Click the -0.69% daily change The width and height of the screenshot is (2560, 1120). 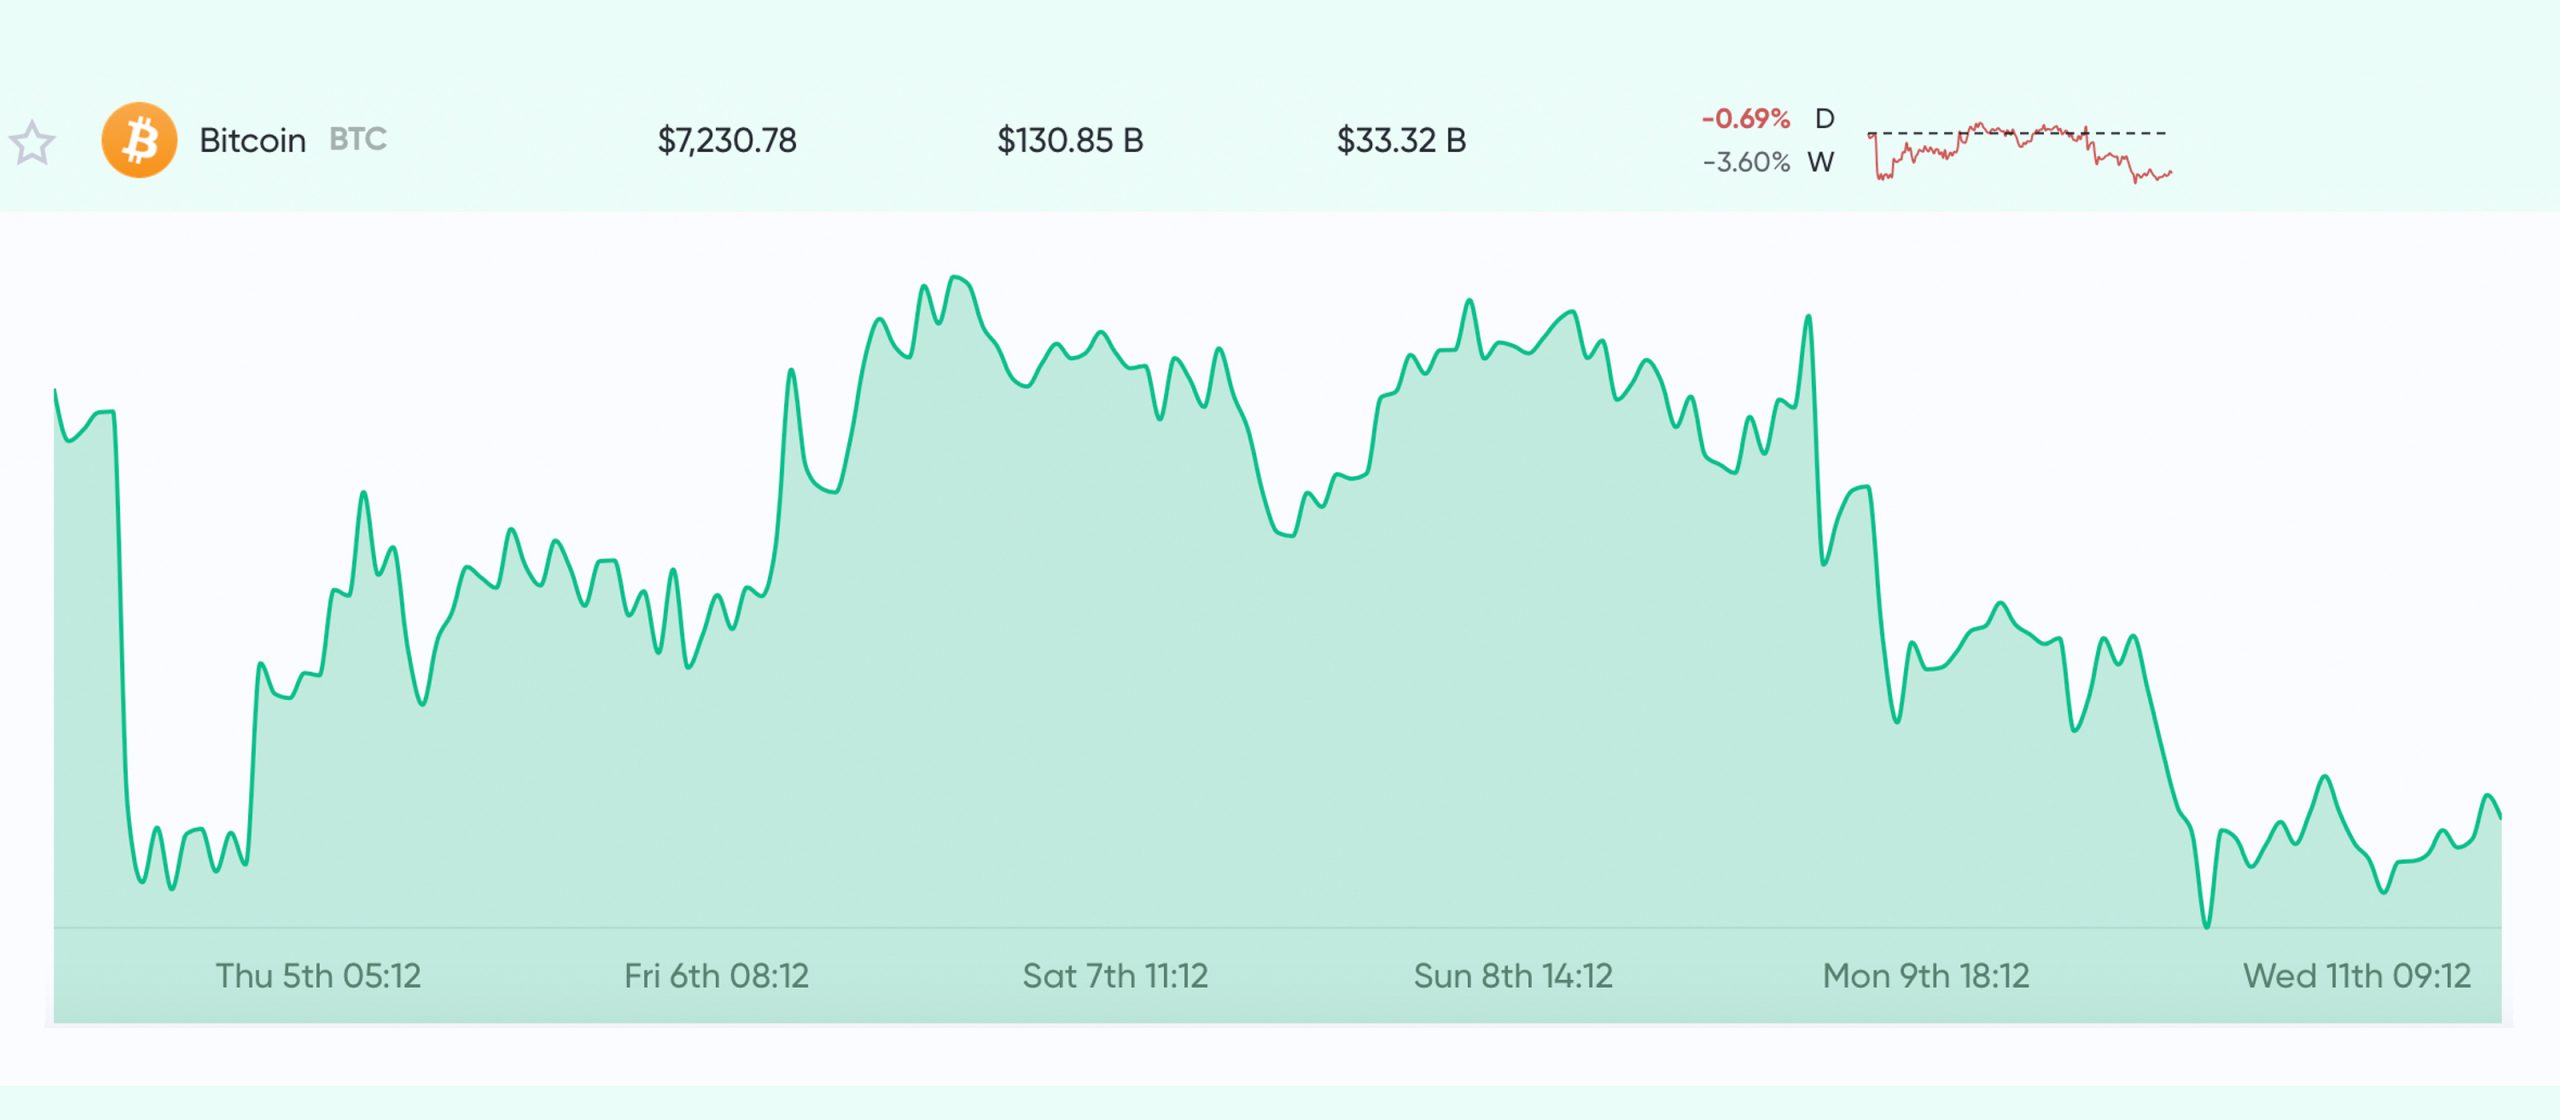[1745, 119]
